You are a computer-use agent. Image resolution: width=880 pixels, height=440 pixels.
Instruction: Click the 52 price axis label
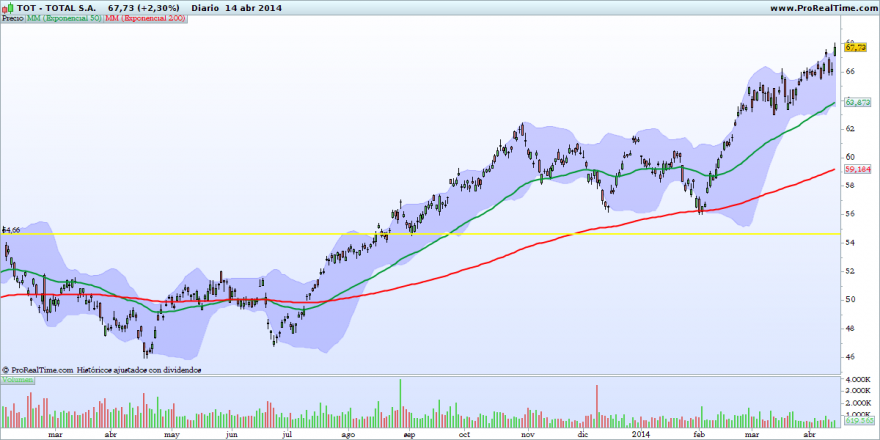(850, 271)
